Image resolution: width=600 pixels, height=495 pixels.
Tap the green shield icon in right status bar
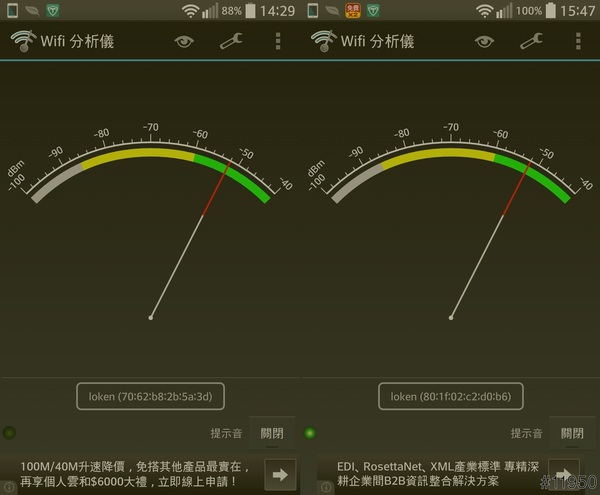point(373,10)
